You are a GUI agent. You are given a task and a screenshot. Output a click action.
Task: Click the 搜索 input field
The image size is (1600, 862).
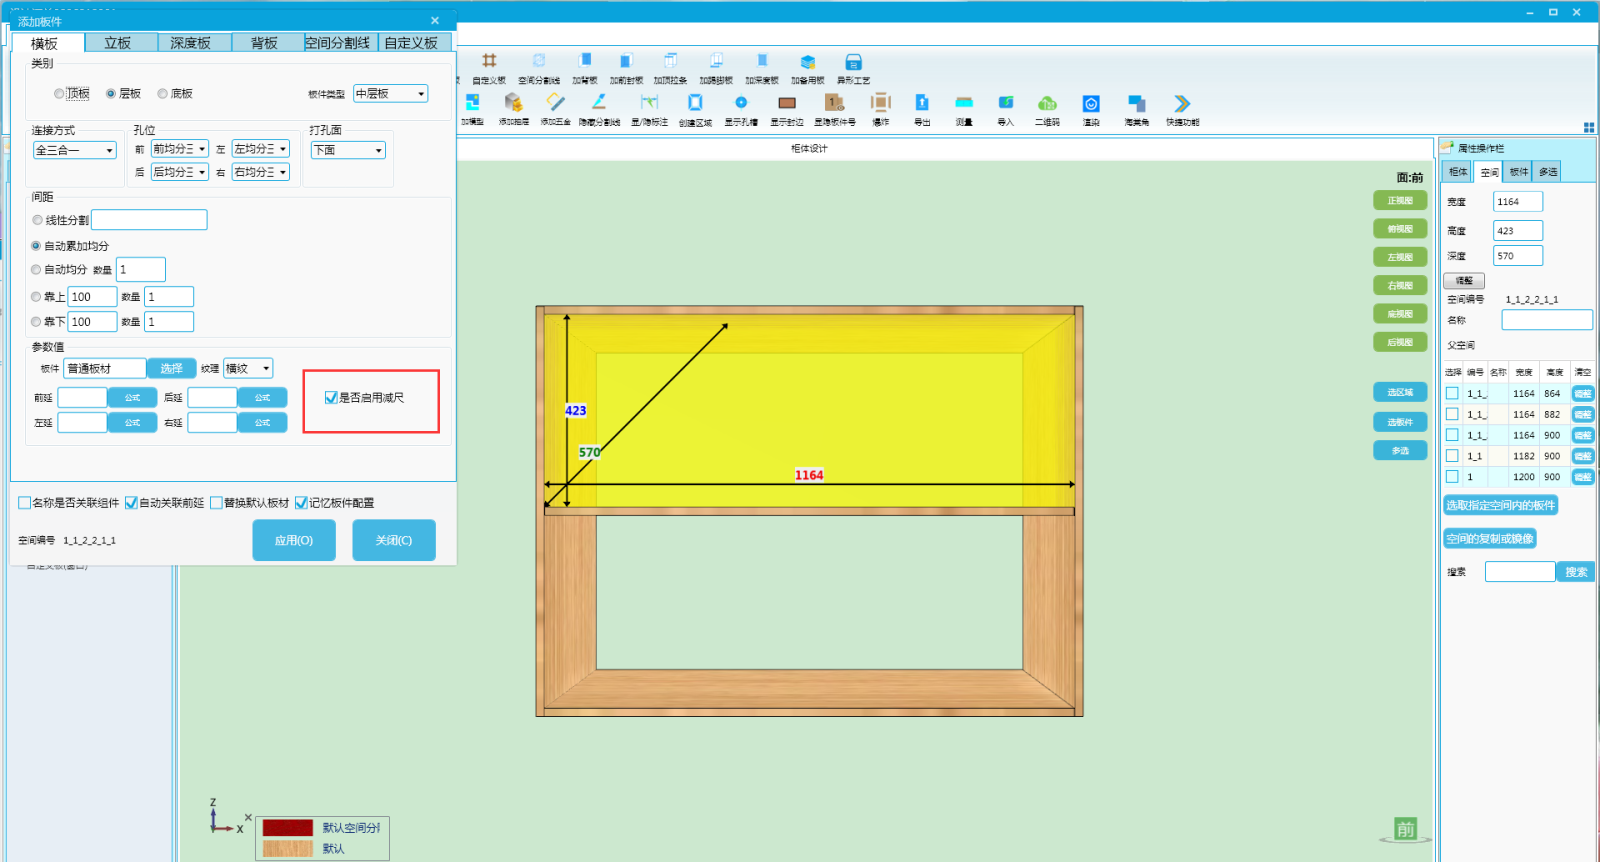point(1519,572)
